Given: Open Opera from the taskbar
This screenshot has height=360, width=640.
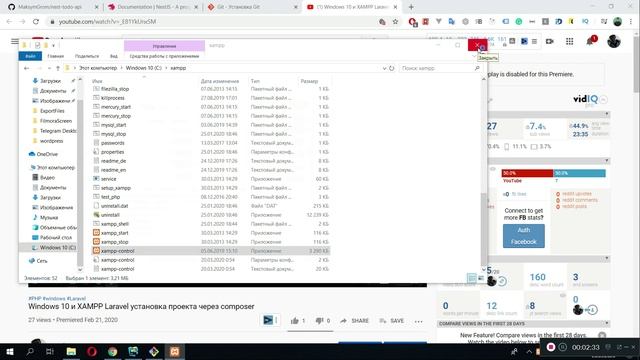Looking at the screenshot, I should pos(92,351).
